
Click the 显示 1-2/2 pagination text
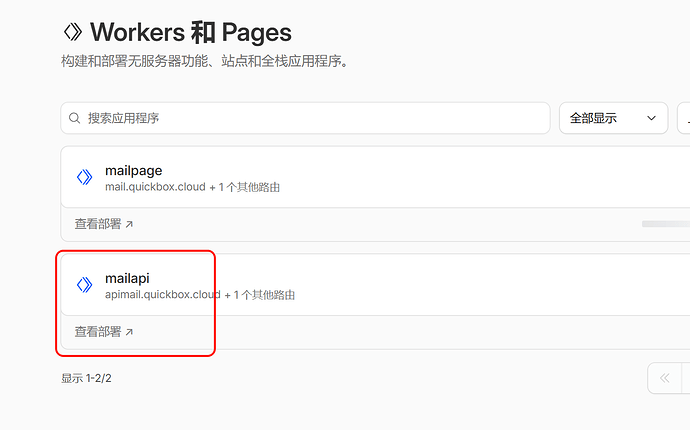[x=86, y=378]
